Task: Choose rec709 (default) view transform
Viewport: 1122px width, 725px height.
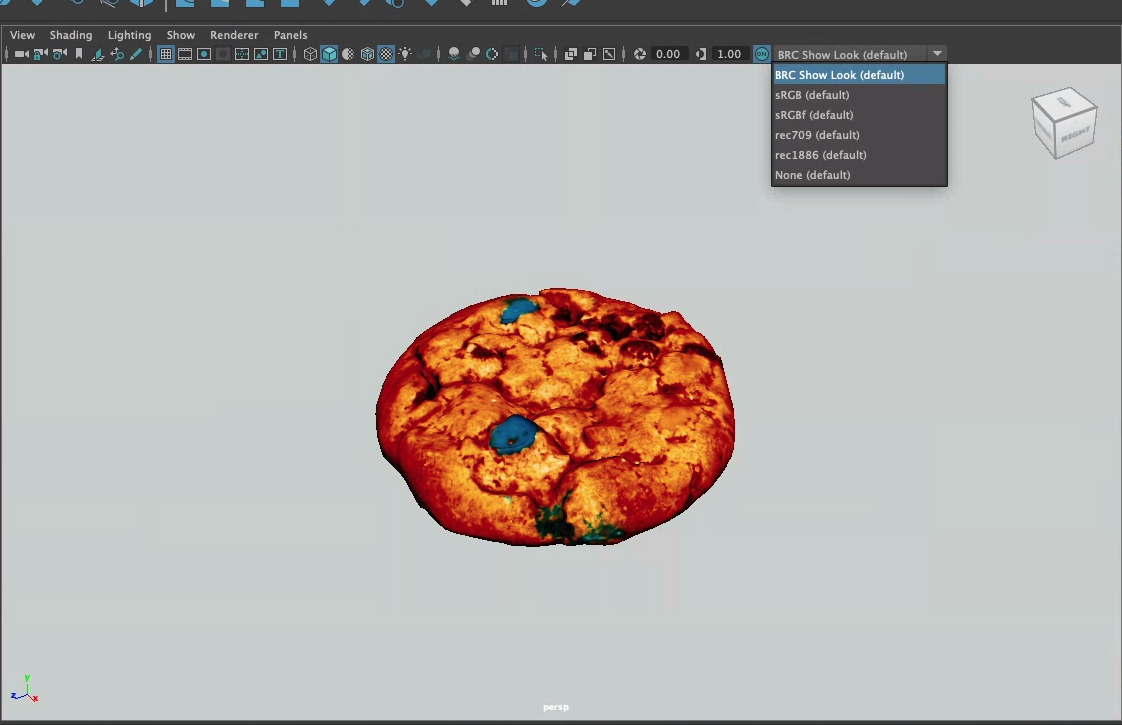Action: pyautogui.click(x=817, y=135)
